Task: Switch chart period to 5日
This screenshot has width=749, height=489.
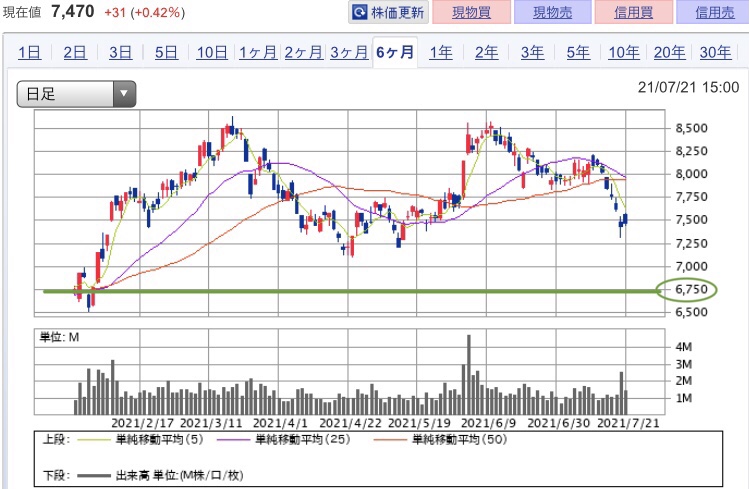Action: tap(166, 52)
